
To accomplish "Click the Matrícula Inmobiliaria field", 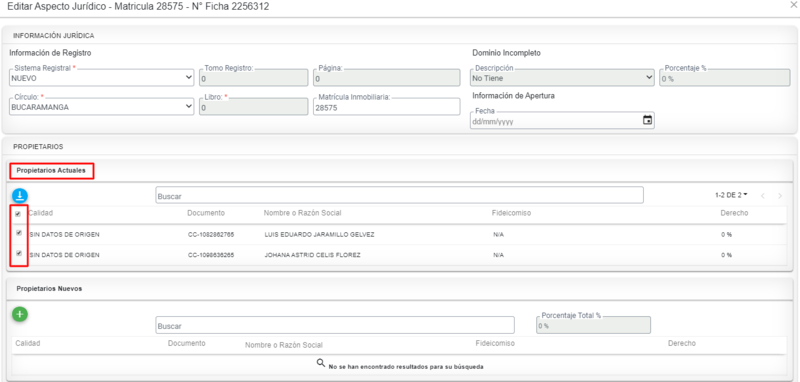I will pos(386,107).
